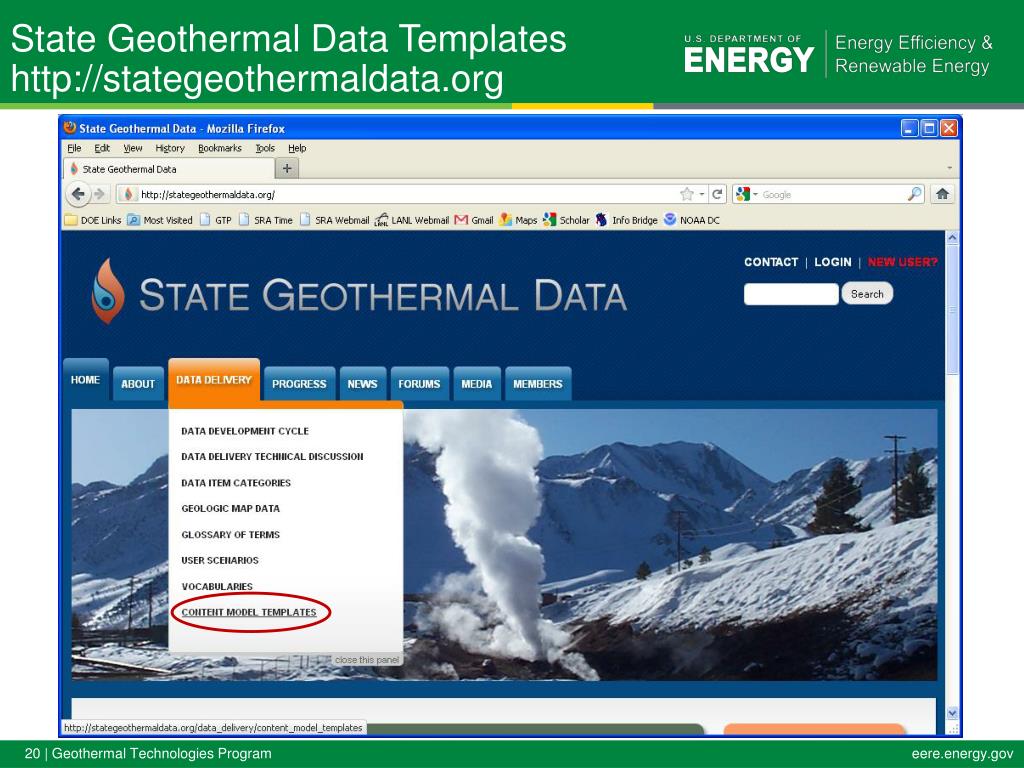The height and width of the screenshot is (768, 1024).
Task: Open URL history dropdown arrow beside star
Action: [x=701, y=194]
